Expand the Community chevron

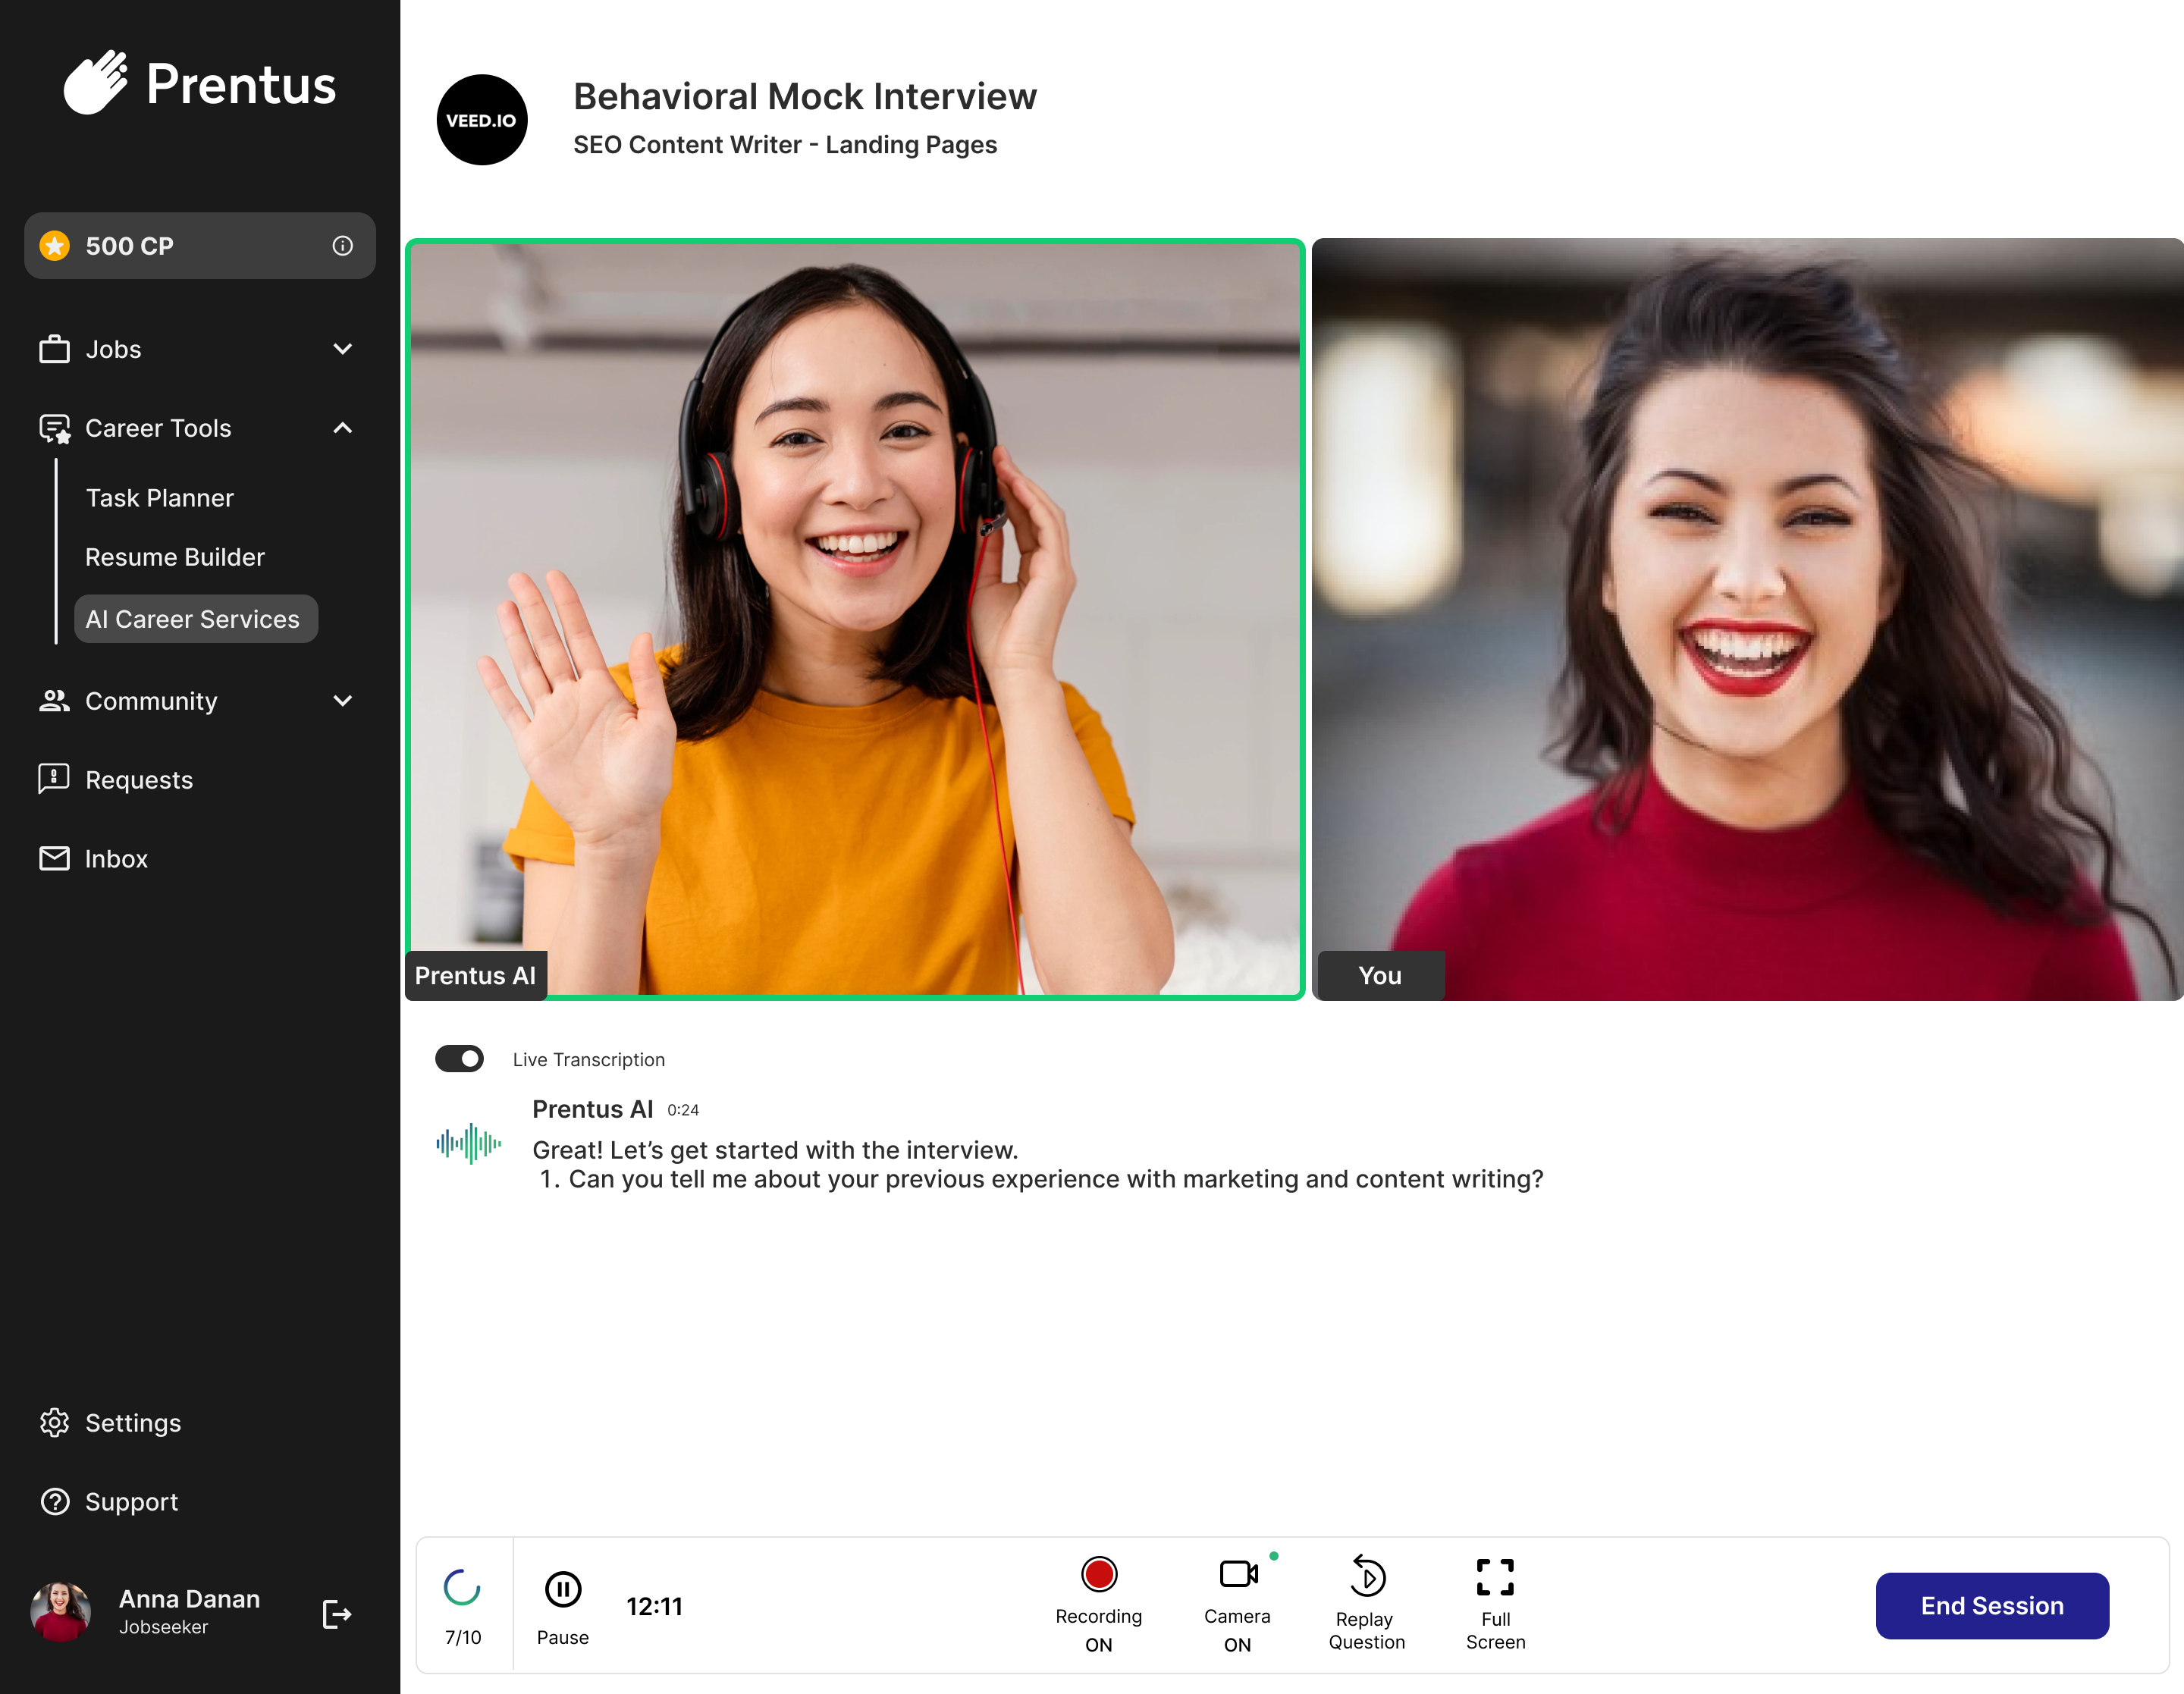343,701
